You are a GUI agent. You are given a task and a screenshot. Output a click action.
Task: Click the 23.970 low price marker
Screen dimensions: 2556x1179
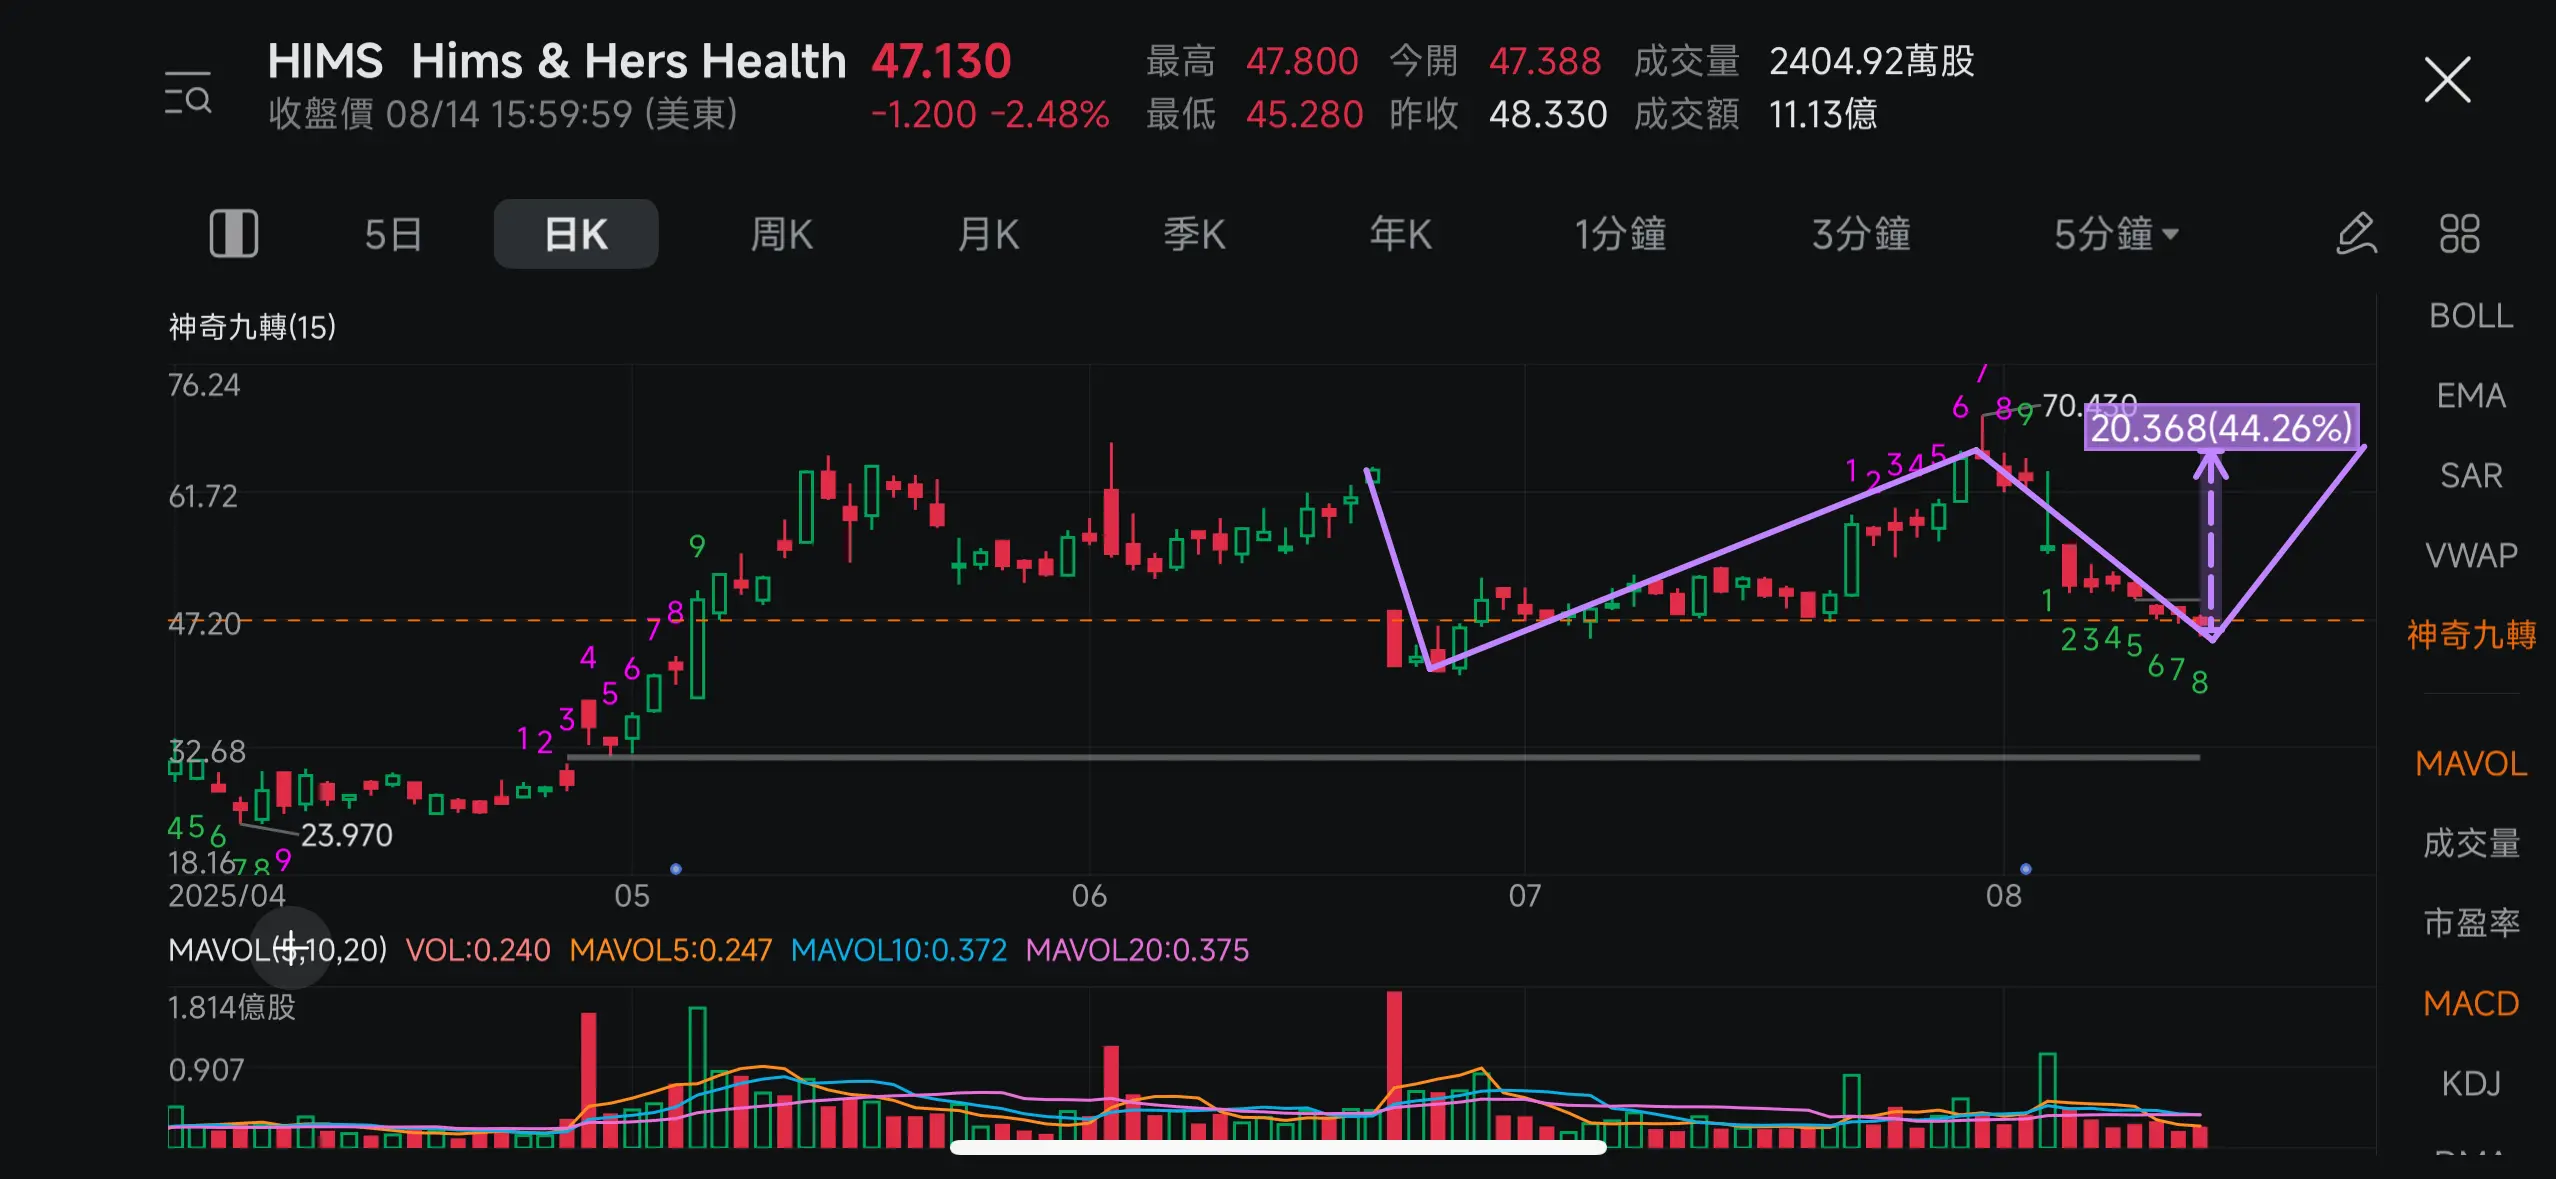pos(346,835)
